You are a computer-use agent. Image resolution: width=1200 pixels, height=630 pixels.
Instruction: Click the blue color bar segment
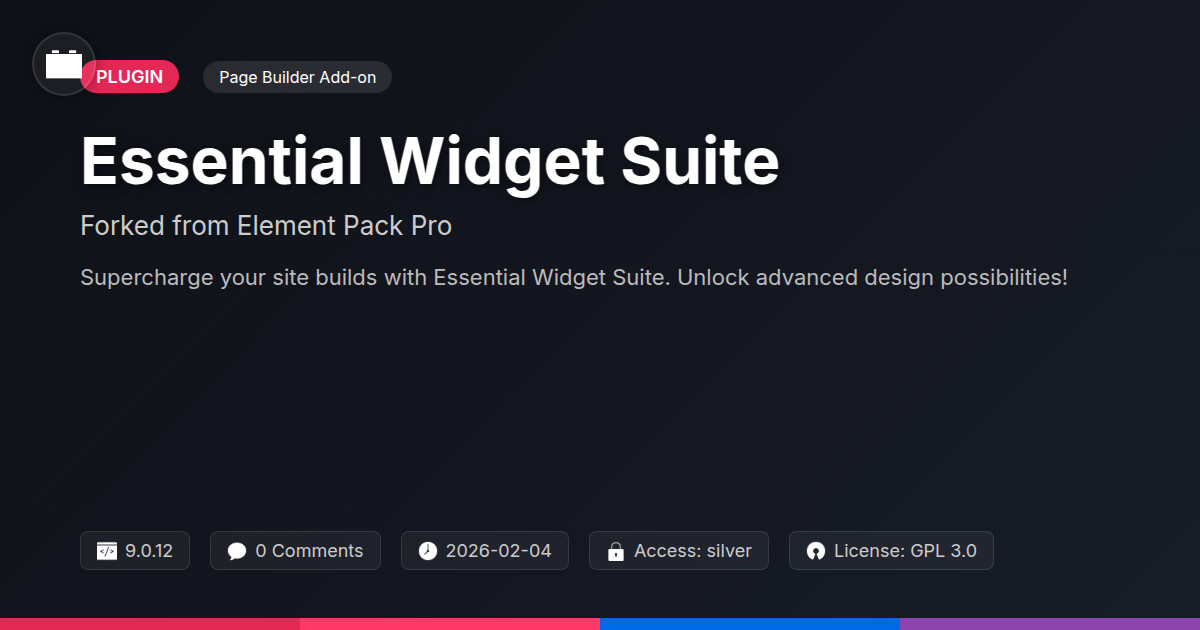click(750, 624)
